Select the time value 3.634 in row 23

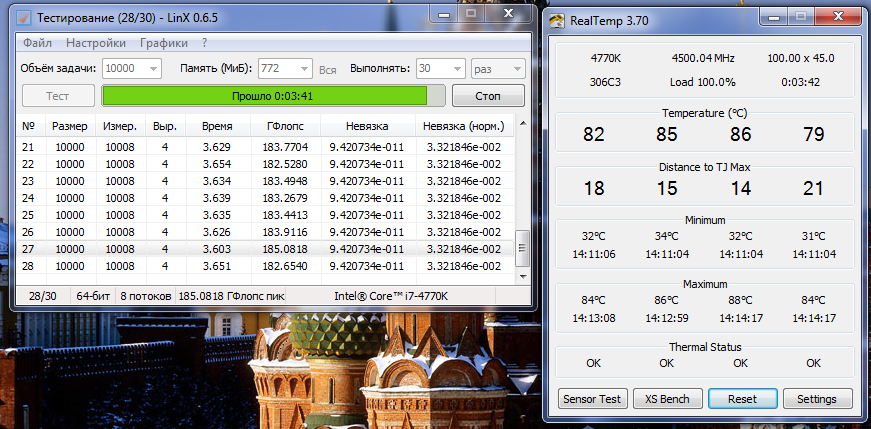217,181
